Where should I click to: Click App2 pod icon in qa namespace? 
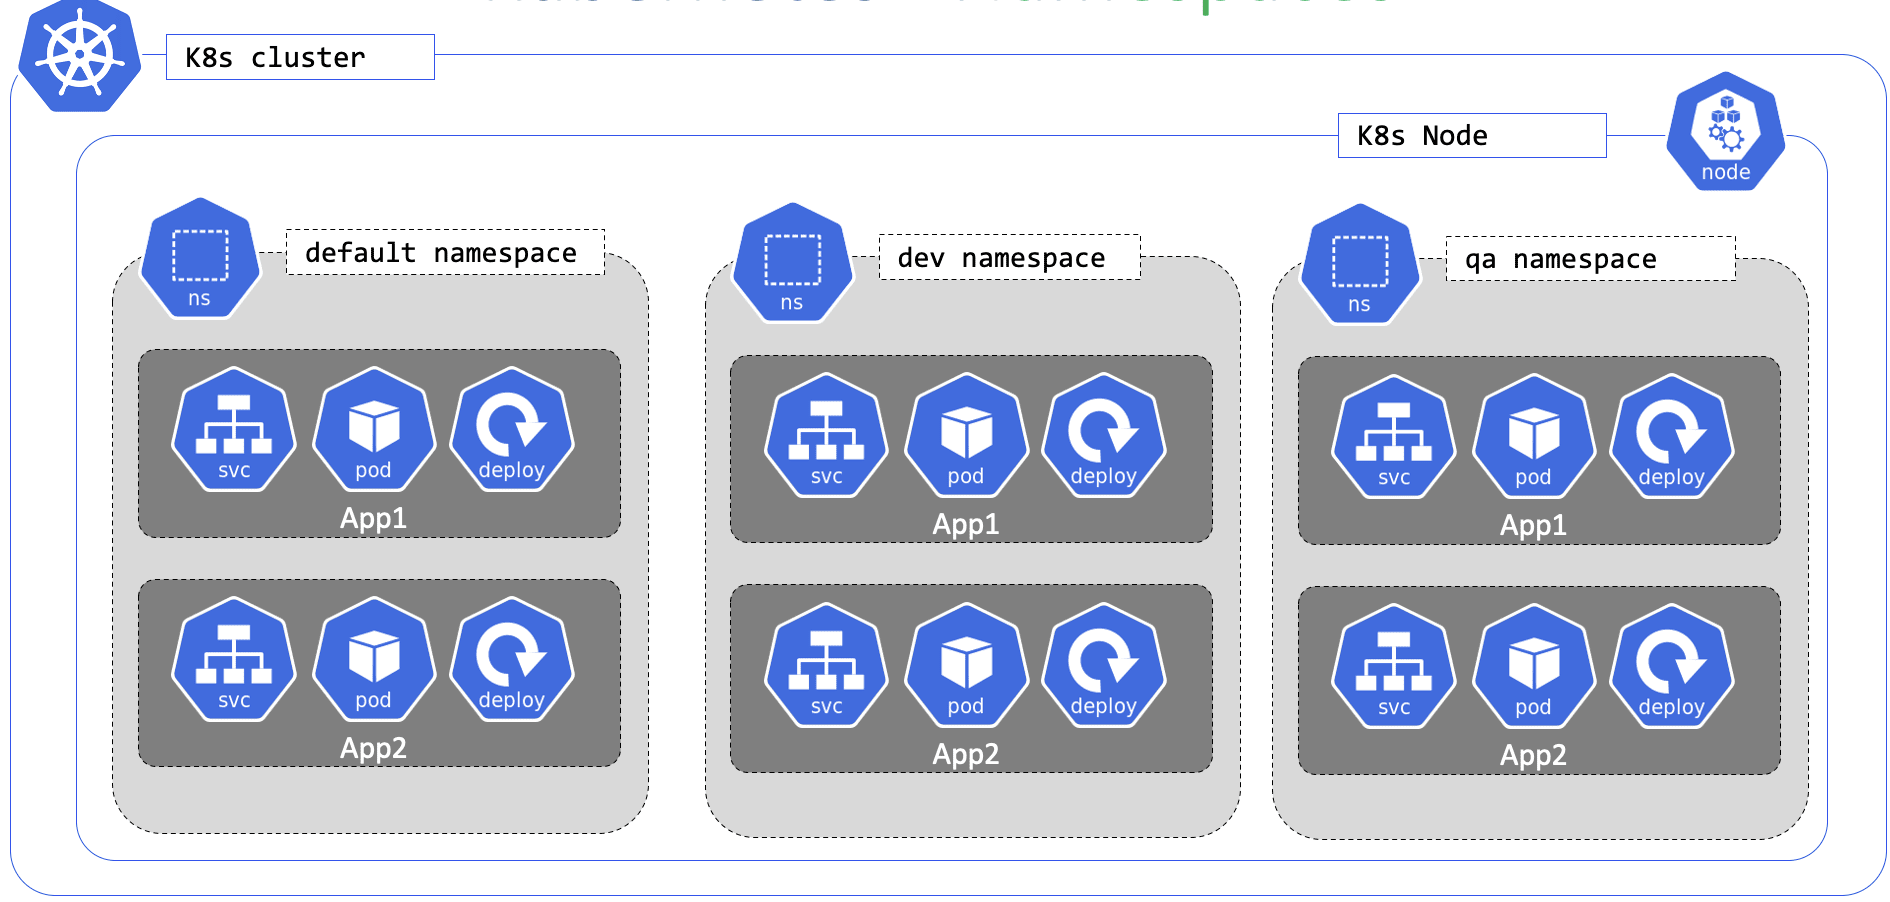[x=1533, y=667]
